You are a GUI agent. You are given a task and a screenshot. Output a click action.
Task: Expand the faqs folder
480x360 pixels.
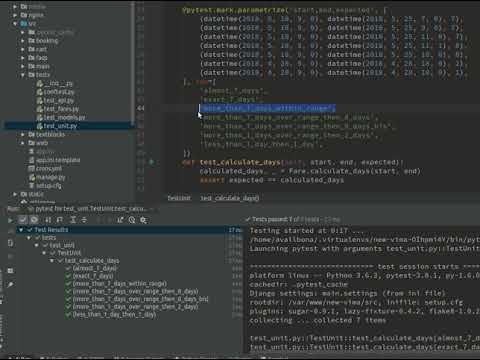(x=23, y=58)
